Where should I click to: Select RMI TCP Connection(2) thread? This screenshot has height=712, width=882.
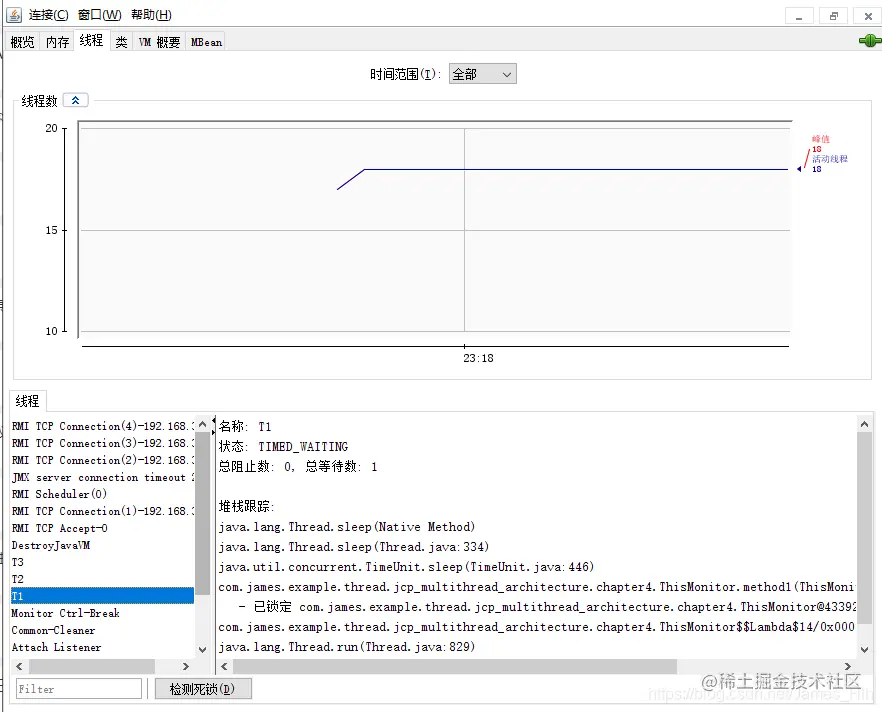102,460
